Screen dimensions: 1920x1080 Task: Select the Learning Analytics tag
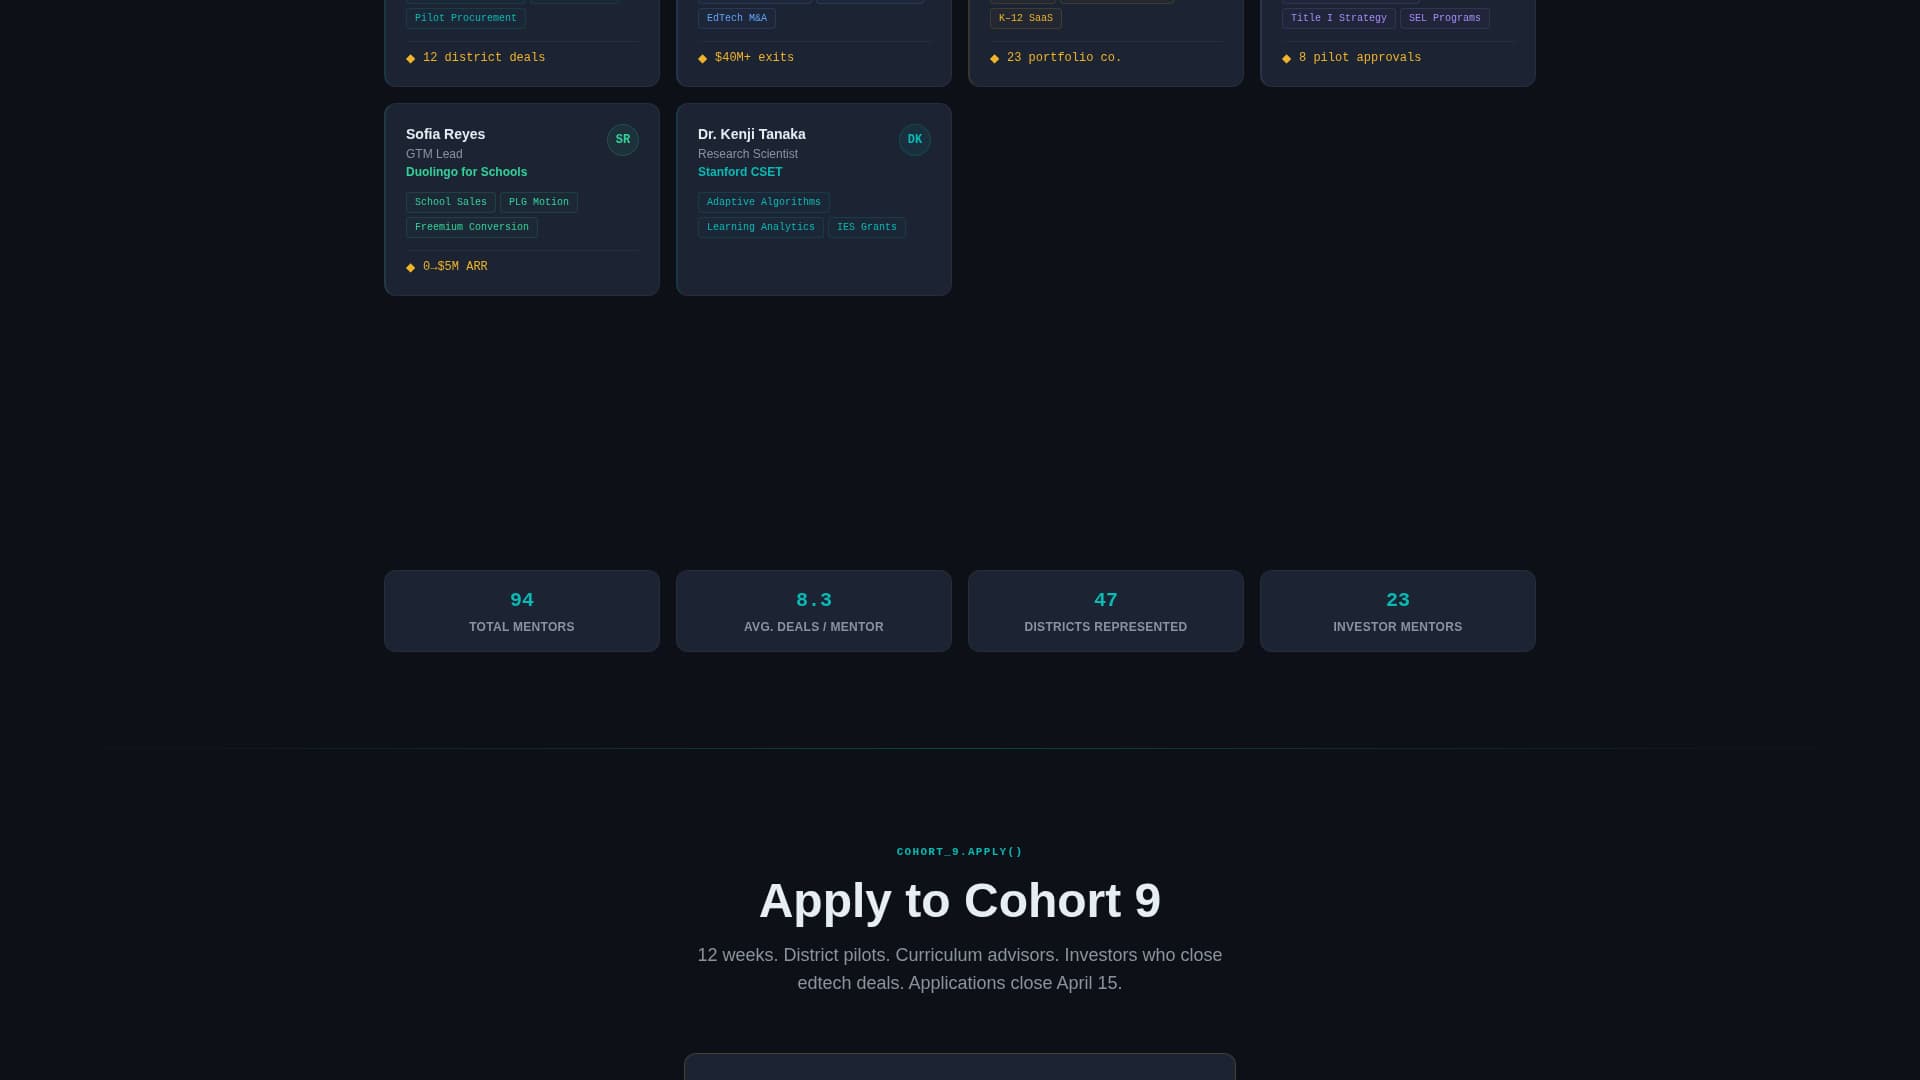tap(760, 227)
